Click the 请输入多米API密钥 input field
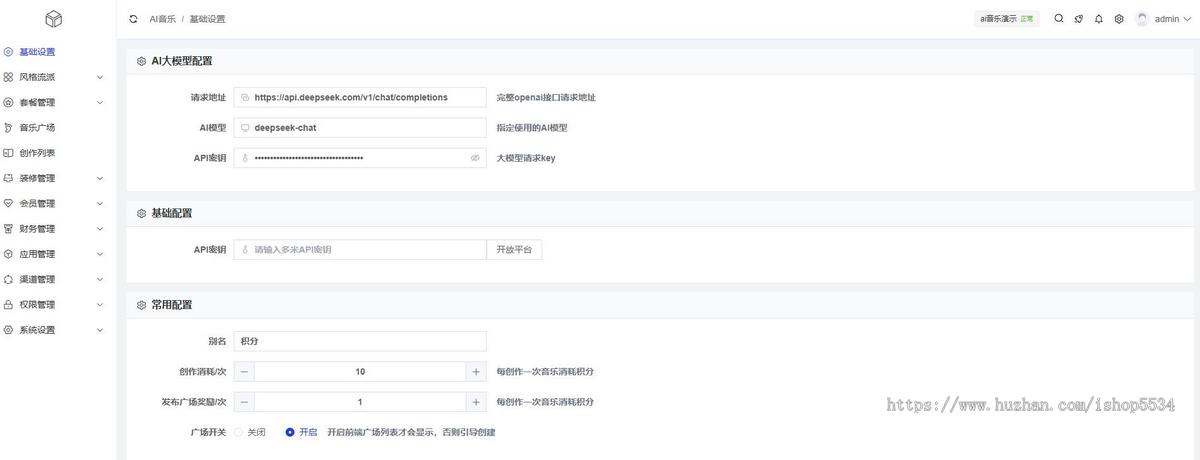 pyautogui.click(x=360, y=249)
